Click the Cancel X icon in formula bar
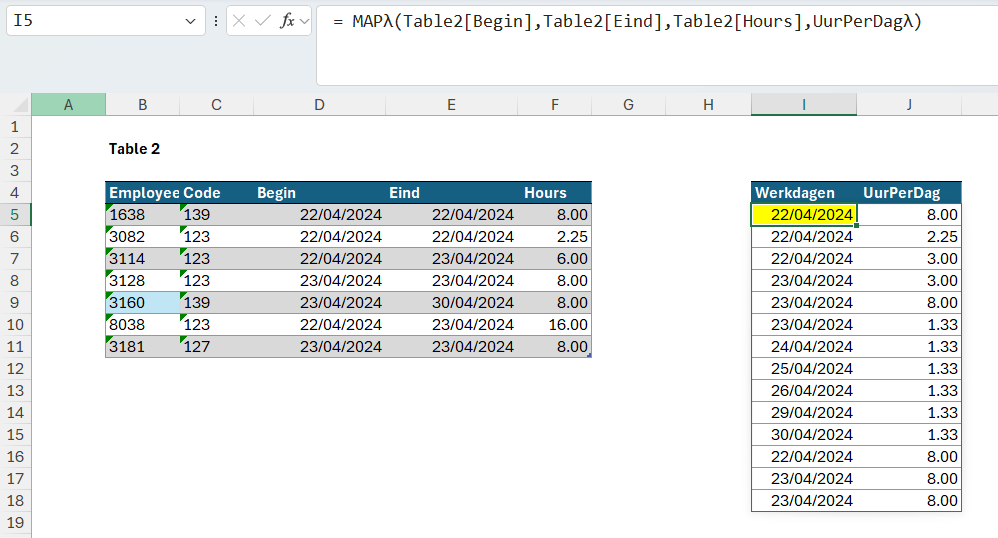The width and height of the screenshot is (998, 538). [x=239, y=21]
